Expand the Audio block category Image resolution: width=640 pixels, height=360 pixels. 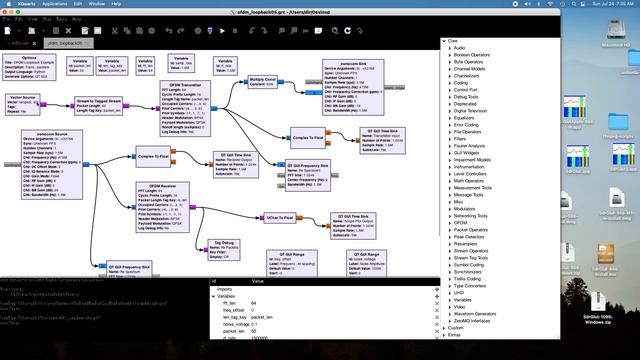(450, 48)
